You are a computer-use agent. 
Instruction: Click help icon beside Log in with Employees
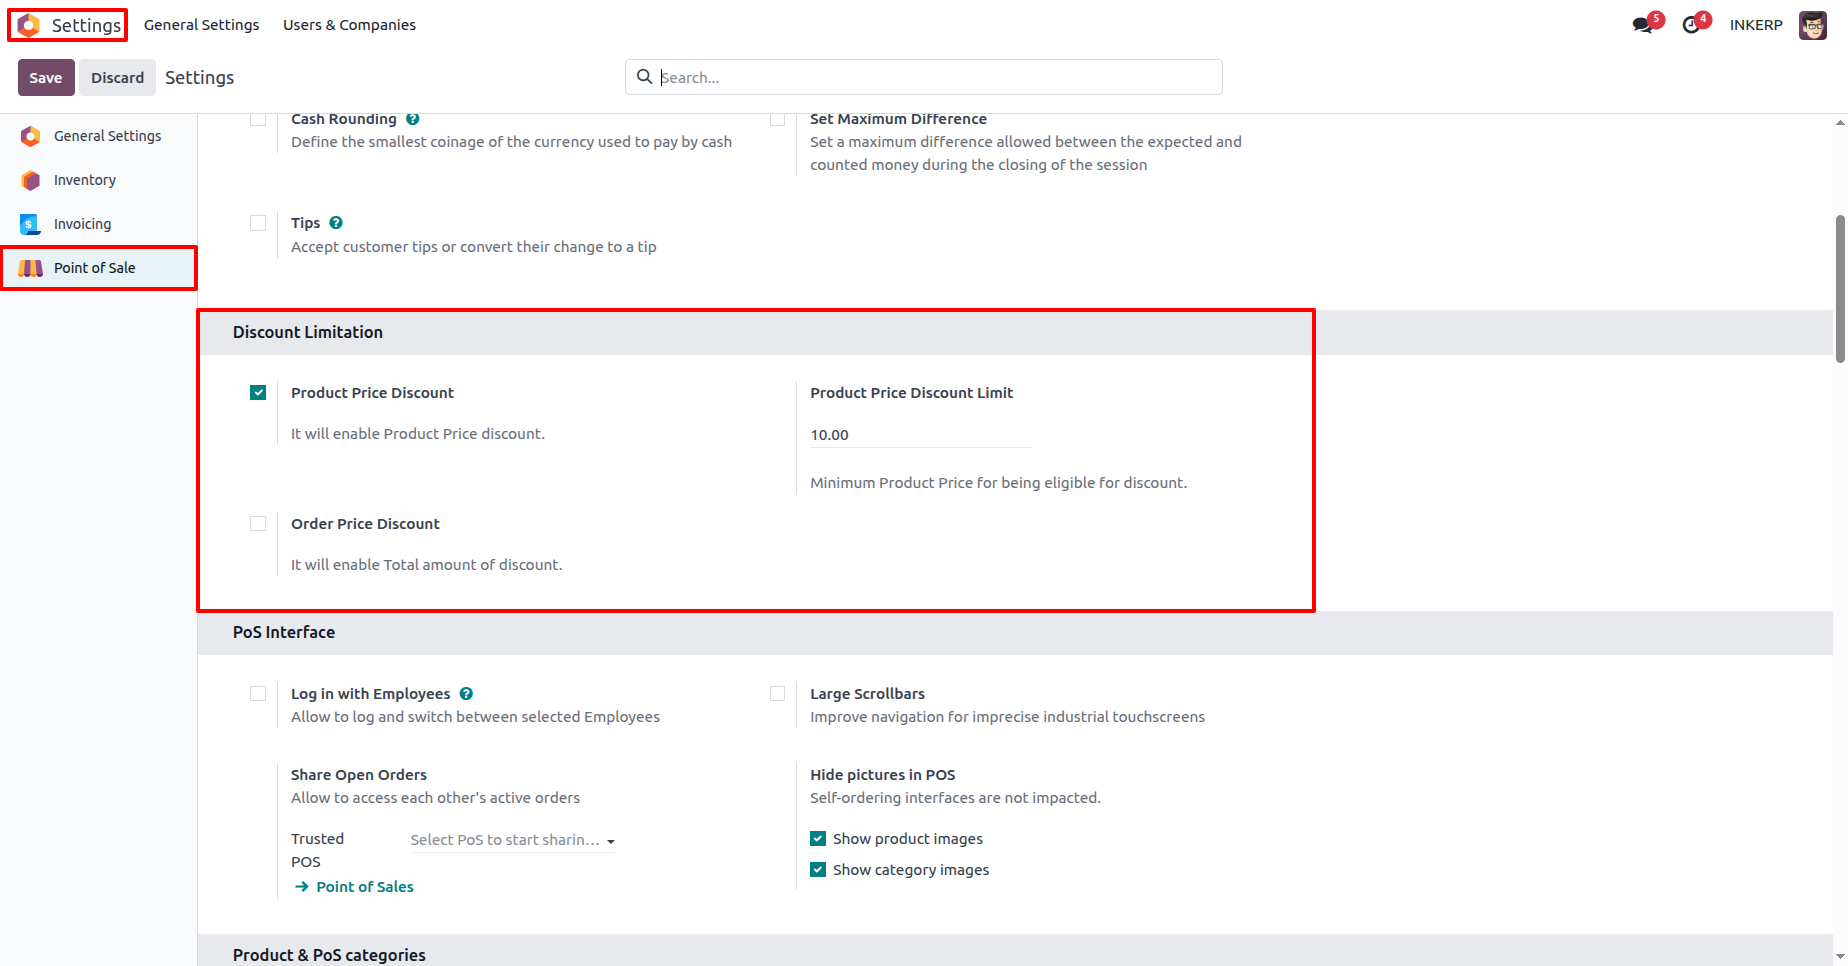pos(466,694)
